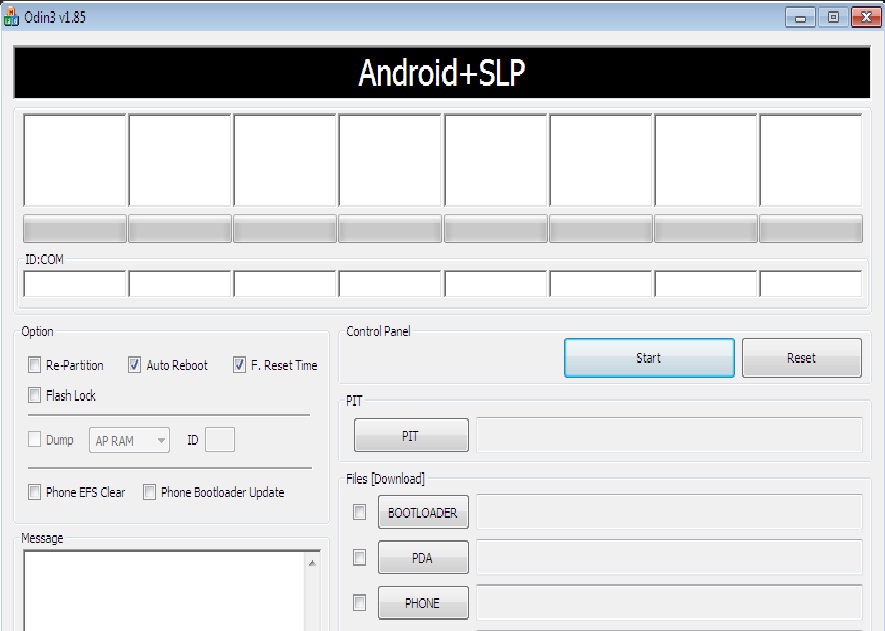
Task: Uncheck the Auto Reboot option
Action: [x=135, y=365]
